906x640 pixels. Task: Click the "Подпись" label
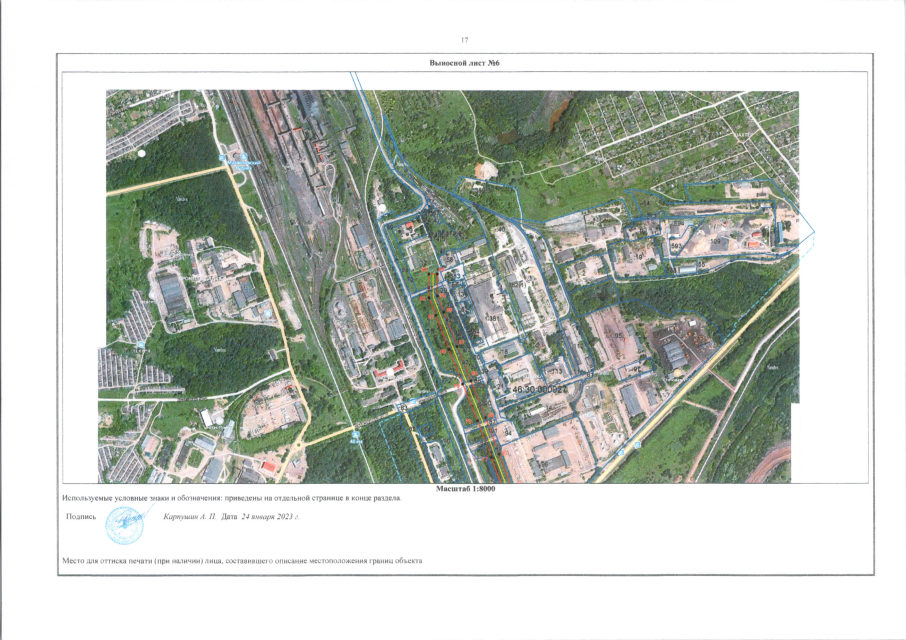[80, 517]
